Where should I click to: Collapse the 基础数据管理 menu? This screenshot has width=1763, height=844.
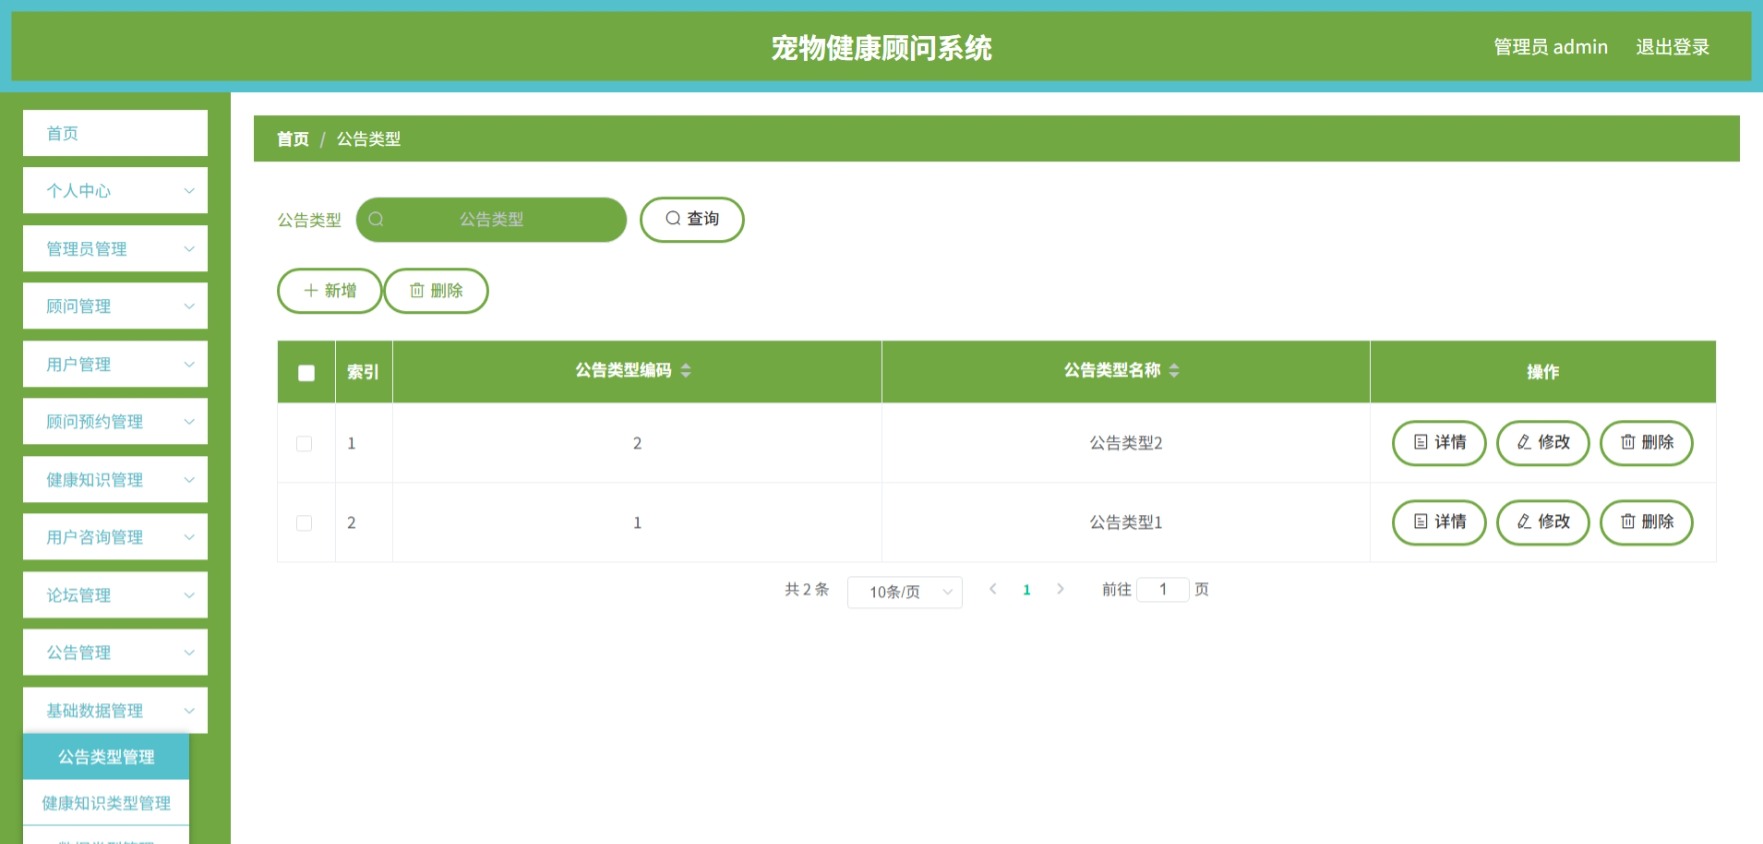(115, 710)
